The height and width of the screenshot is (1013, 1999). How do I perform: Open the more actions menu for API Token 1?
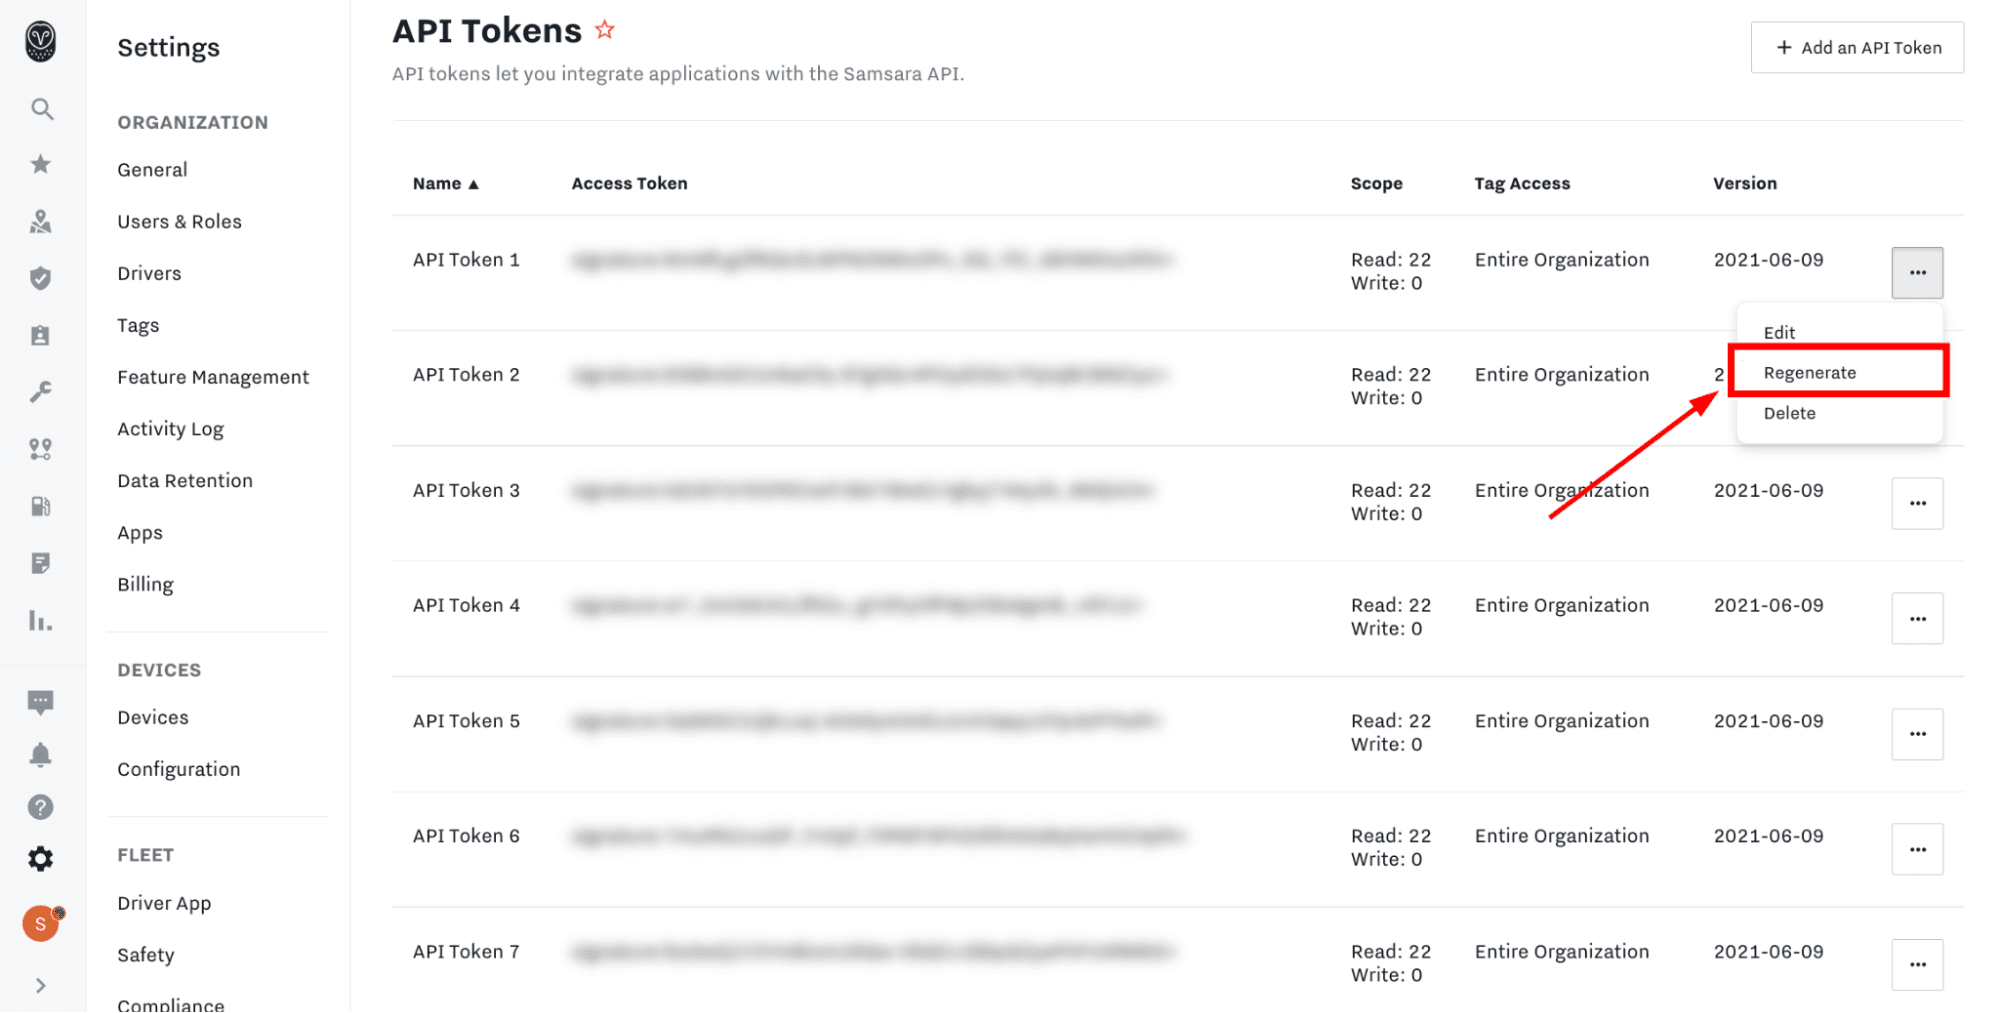(x=1917, y=272)
